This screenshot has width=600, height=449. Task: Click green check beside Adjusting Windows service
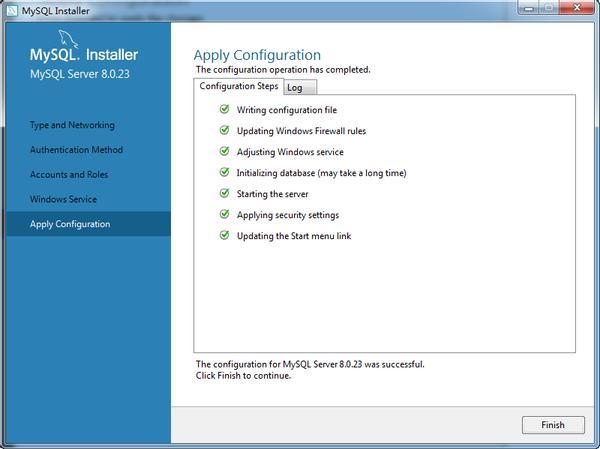point(224,152)
